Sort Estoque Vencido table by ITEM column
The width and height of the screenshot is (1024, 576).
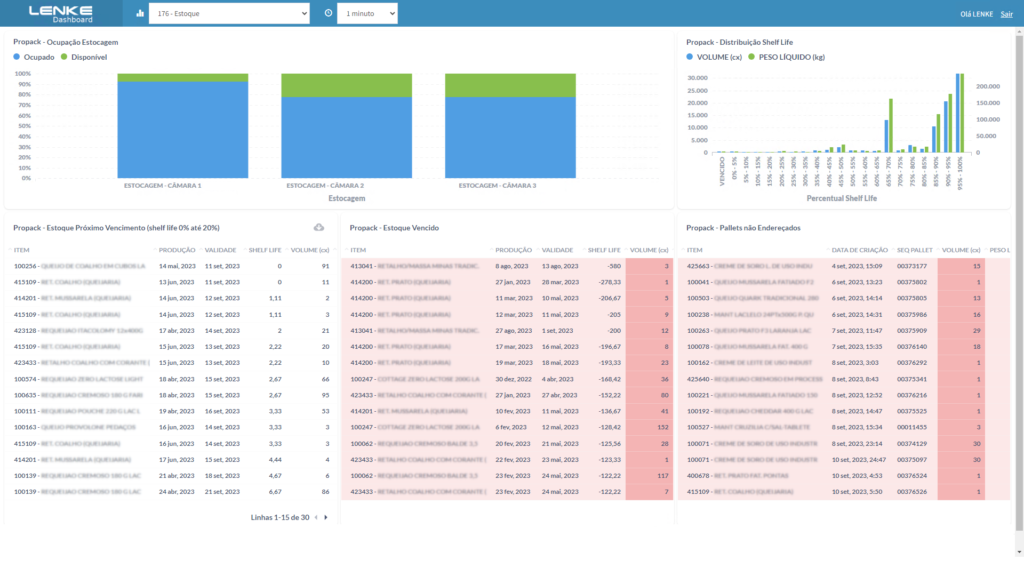click(x=358, y=250)
